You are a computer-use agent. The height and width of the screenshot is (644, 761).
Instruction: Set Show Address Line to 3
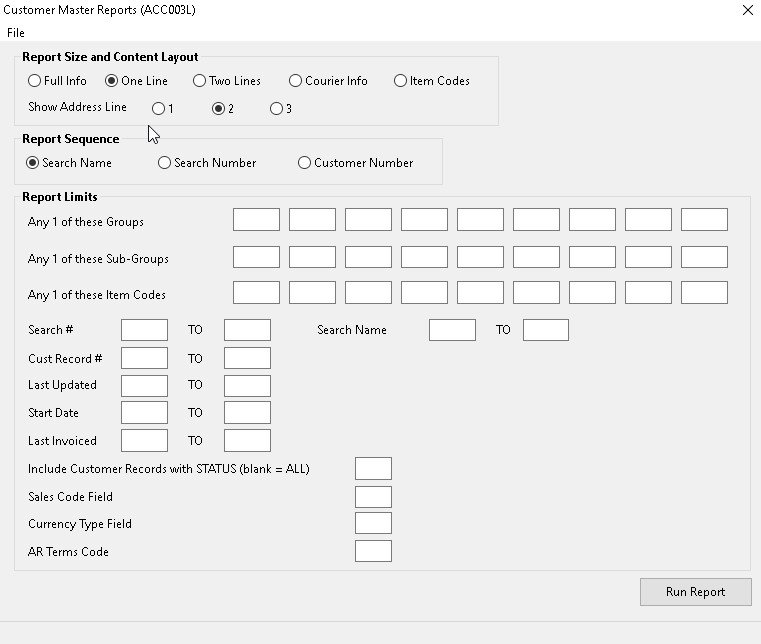[x=281, y=108]
